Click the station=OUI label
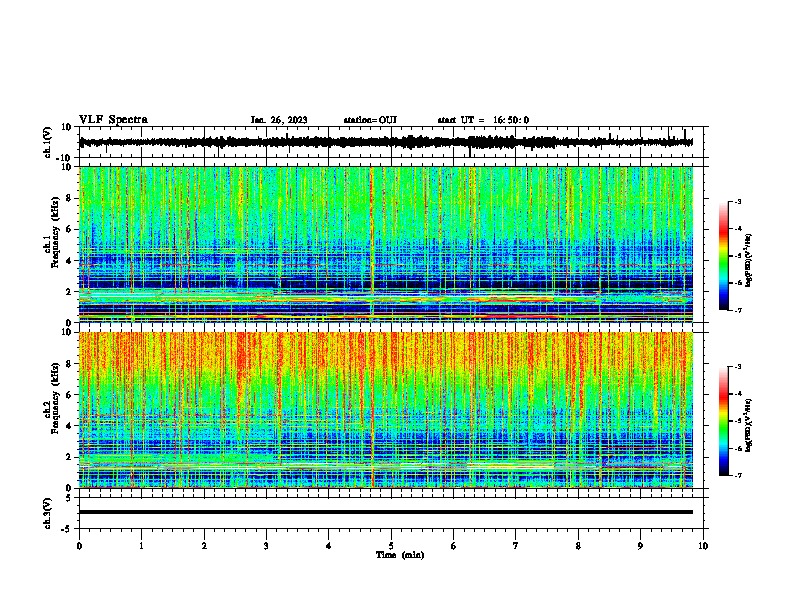 tap(370, 120)
